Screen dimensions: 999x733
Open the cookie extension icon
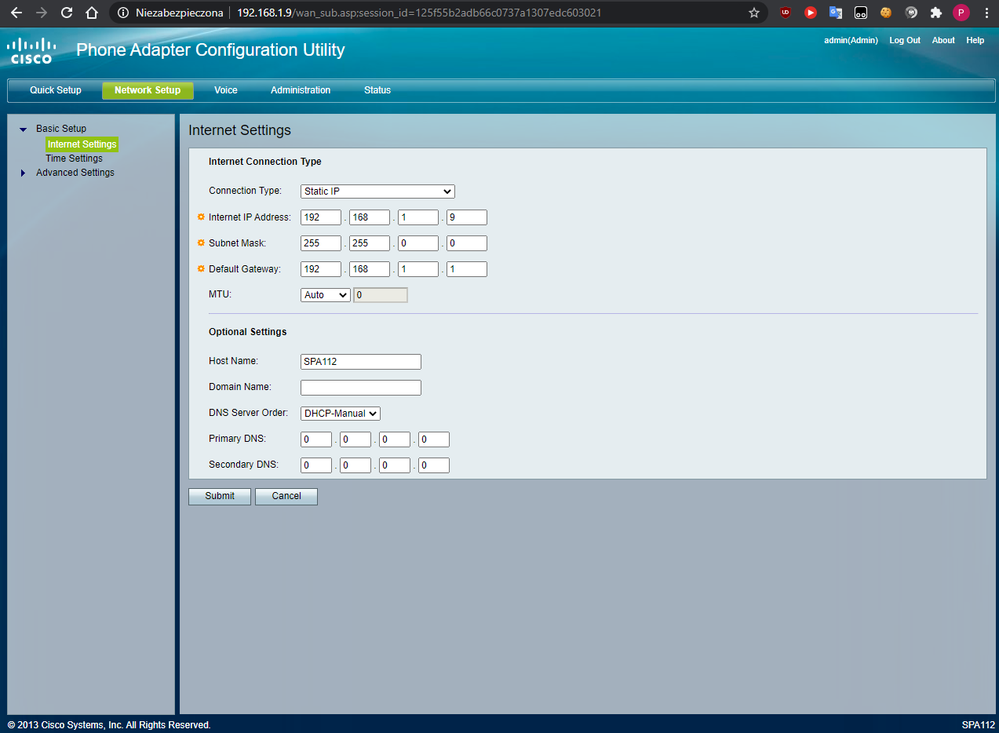(885, 14)
